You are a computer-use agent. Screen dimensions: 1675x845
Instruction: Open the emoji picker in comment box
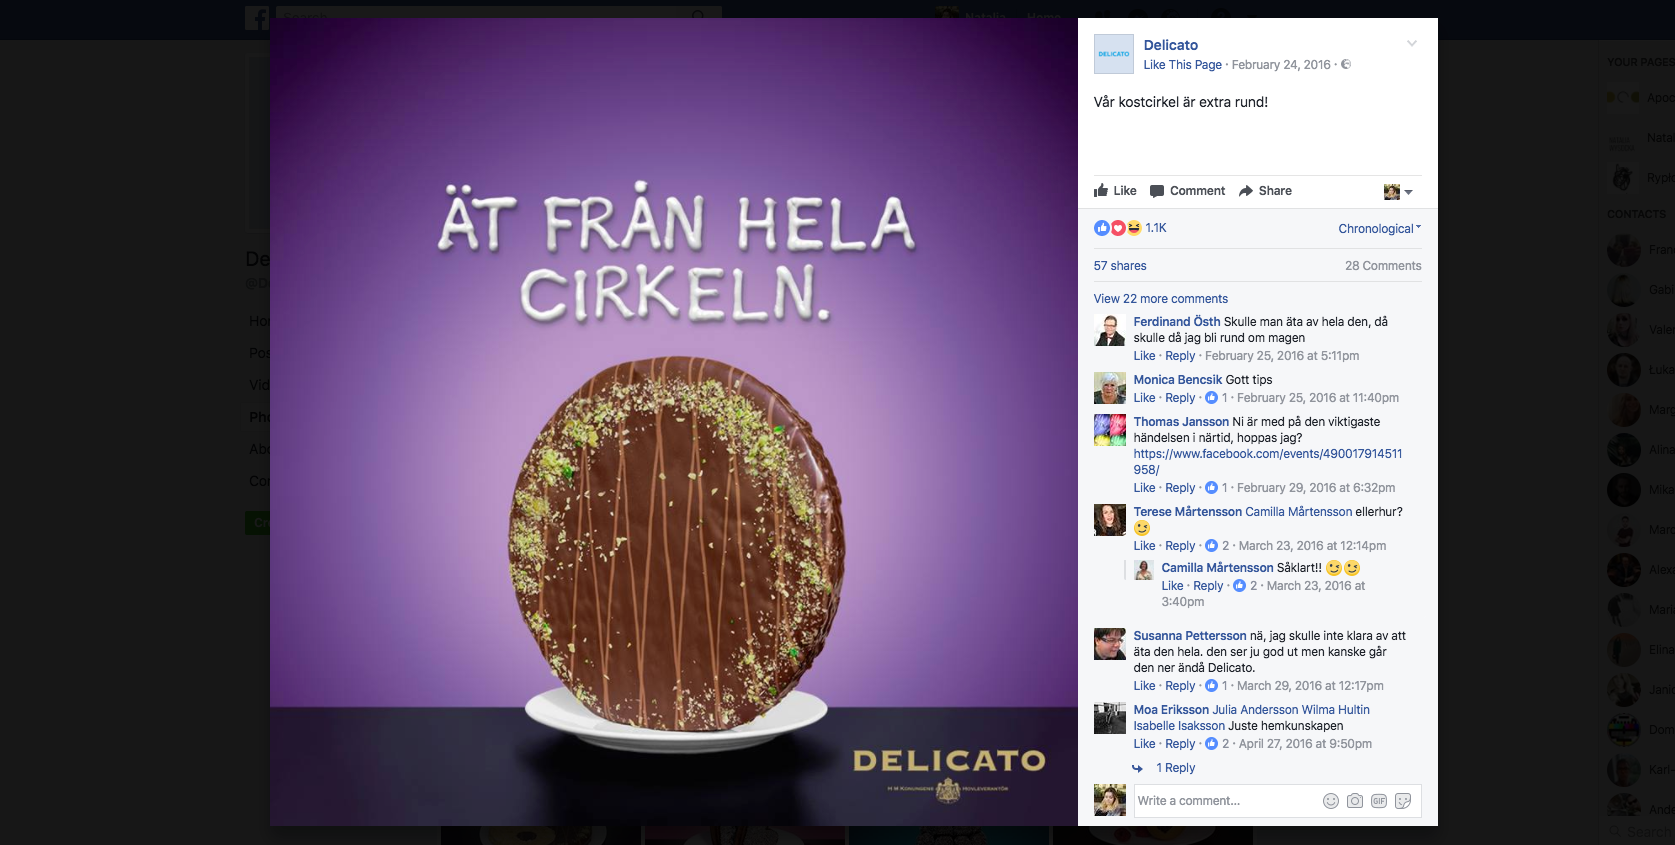point(1331,801)
